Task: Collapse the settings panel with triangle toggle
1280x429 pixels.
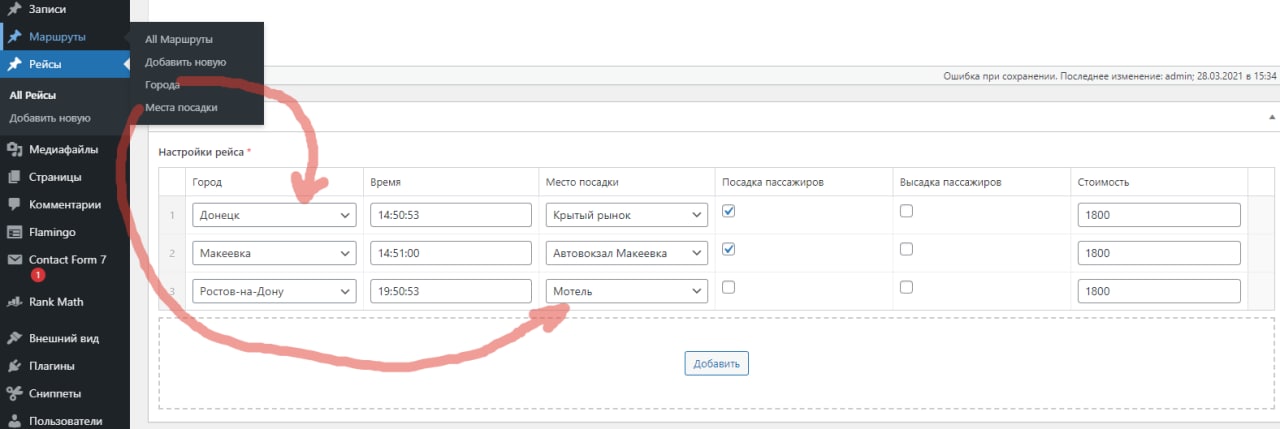Action: (1270, 116)
